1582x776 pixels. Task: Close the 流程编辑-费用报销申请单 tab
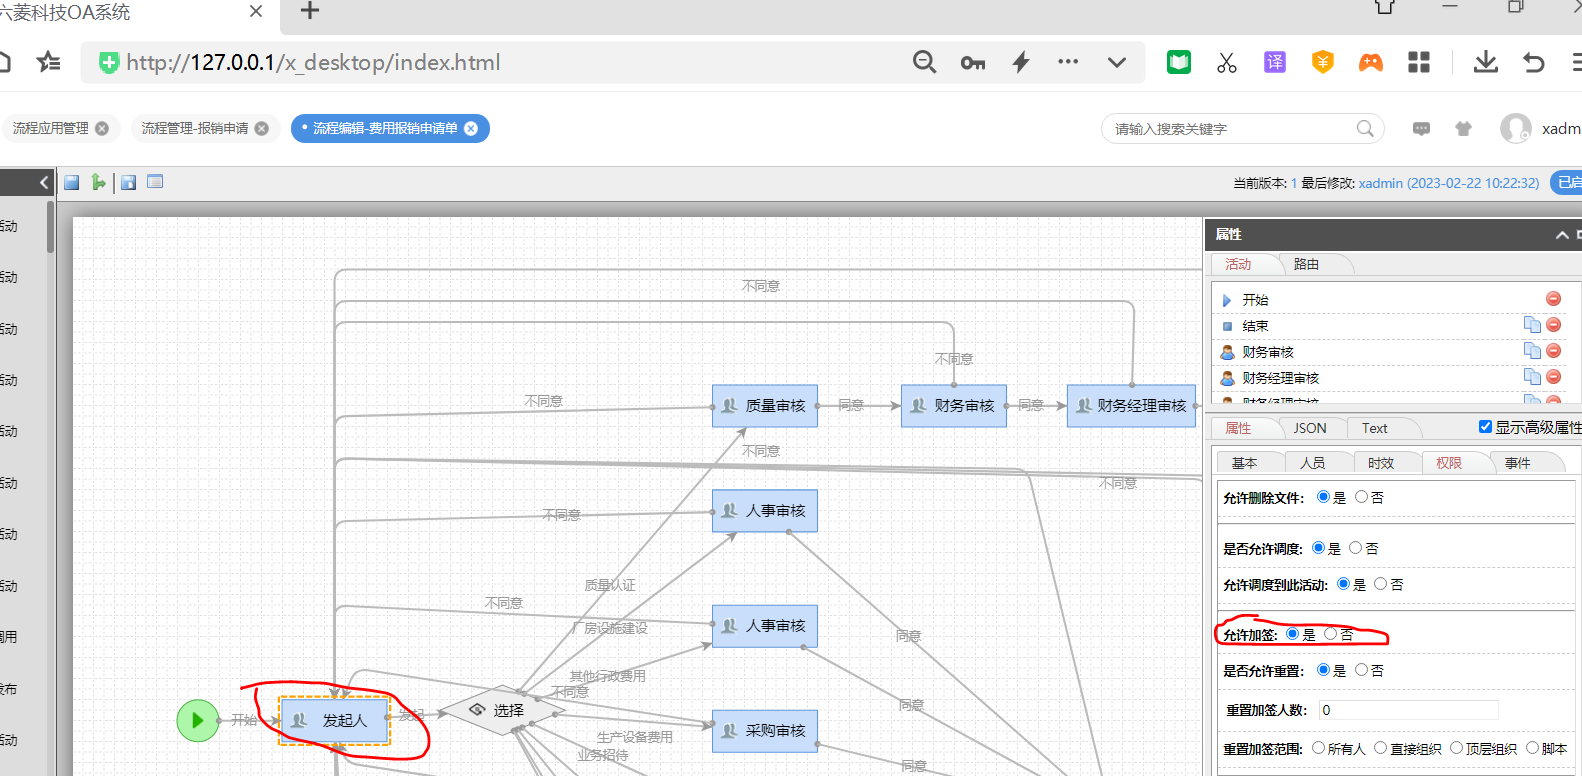pyautogui.click(x=471, y=128)
